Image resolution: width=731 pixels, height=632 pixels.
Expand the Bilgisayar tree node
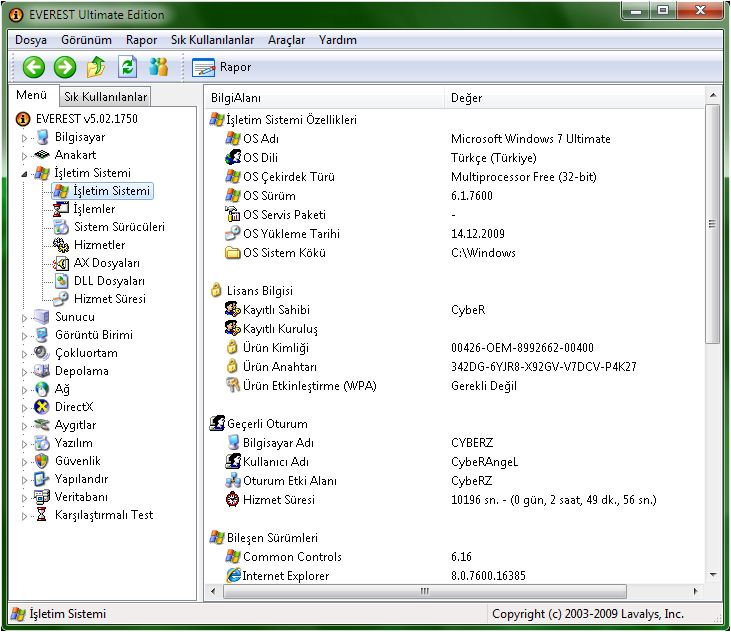pos(24,138)
